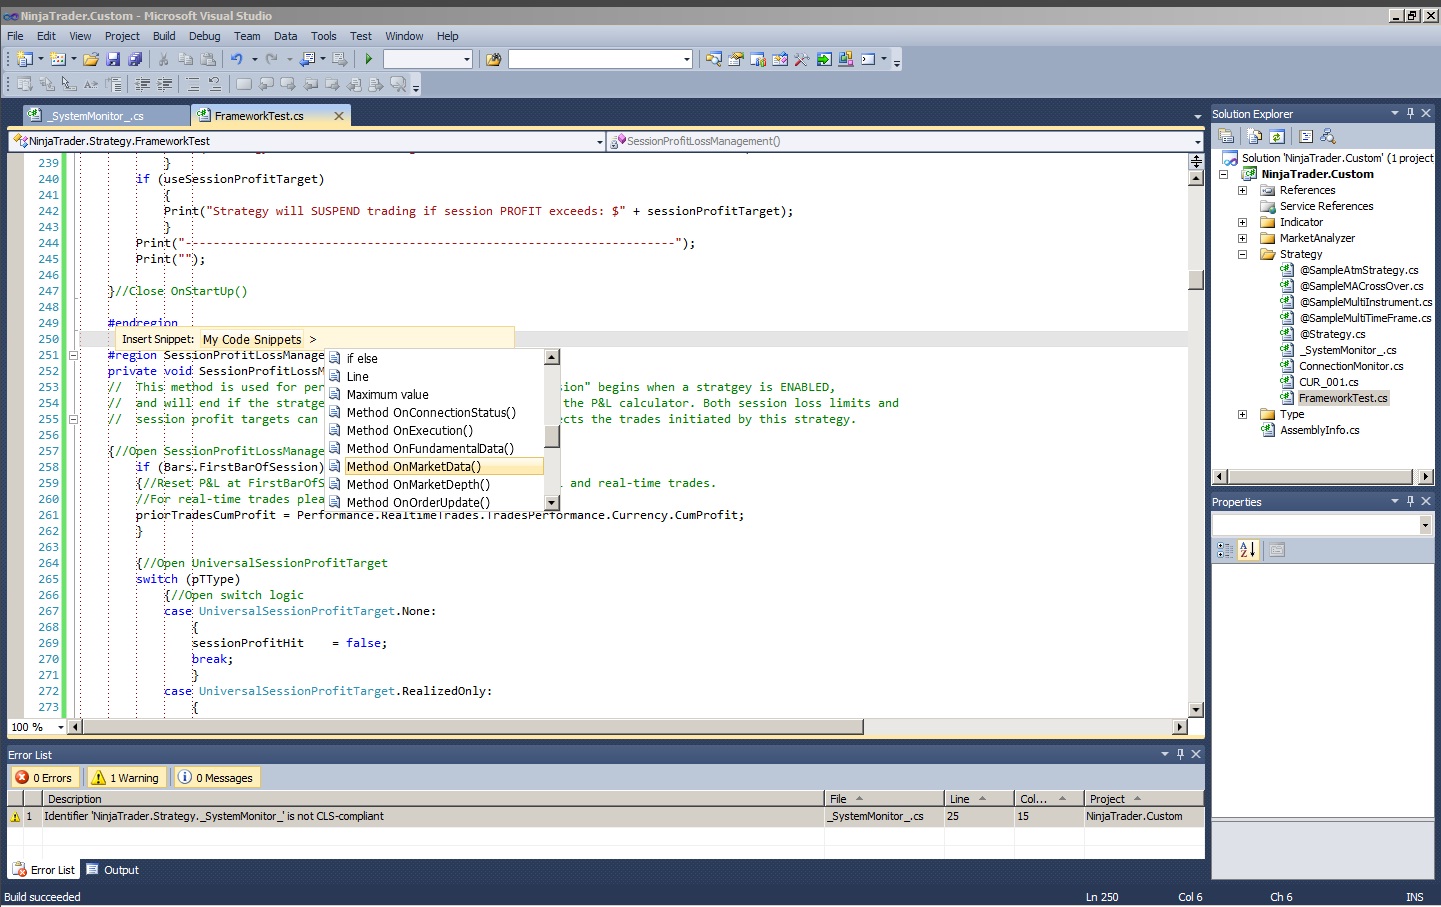The width and height of the screenshot is (1441, 907).
Task: Click the Extension Manager green arrow icon
Action: click(x=824, y=60)
